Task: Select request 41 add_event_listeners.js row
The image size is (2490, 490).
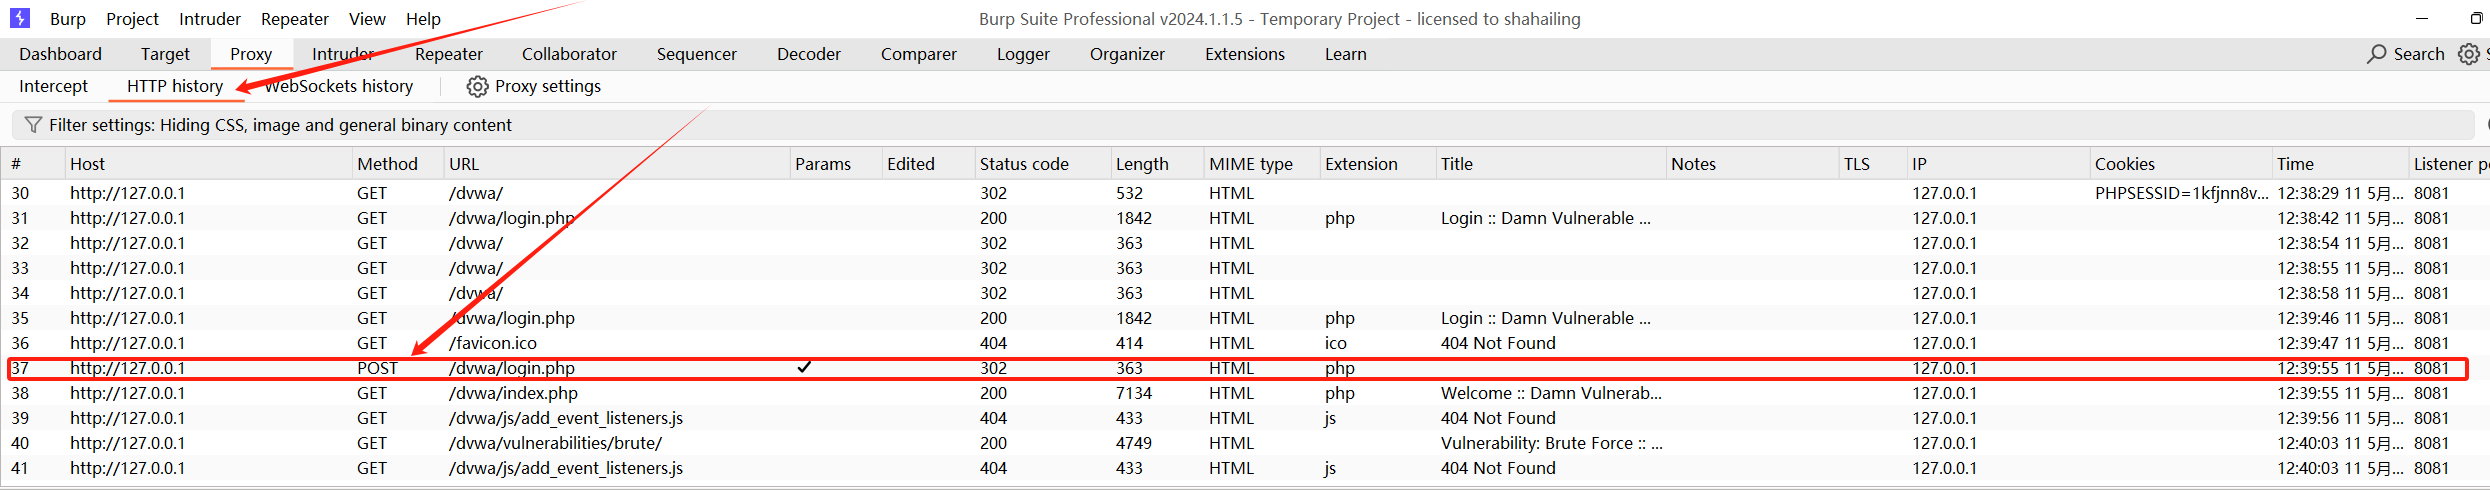Action: (x=1245, y=468)
